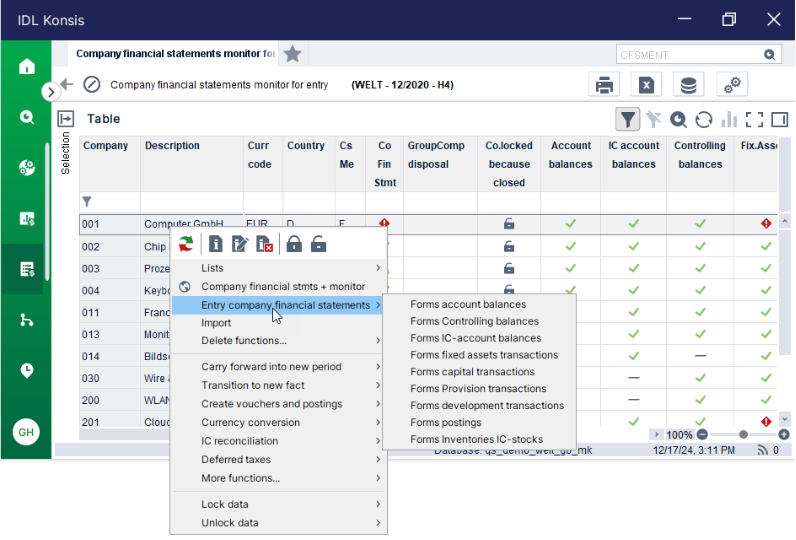Click the database stack toolbar button
The width and height of the screenshot is (796, 540).
pyautogui.click(x=688, y=85)
